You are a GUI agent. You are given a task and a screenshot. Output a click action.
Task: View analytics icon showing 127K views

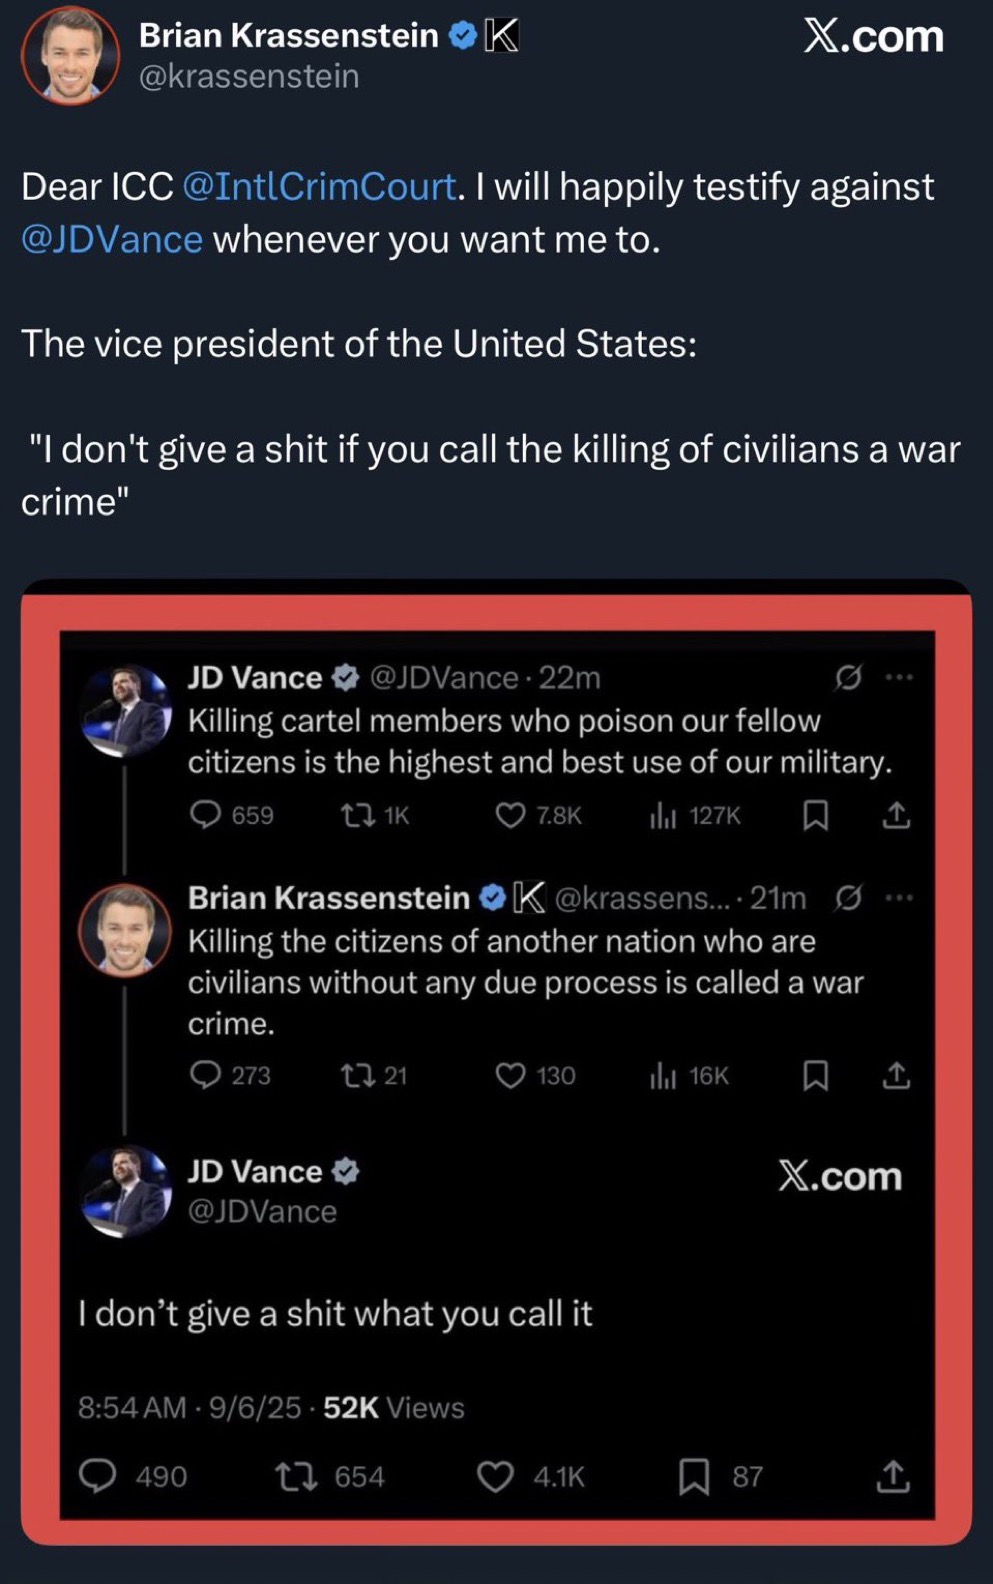(663, 816)
